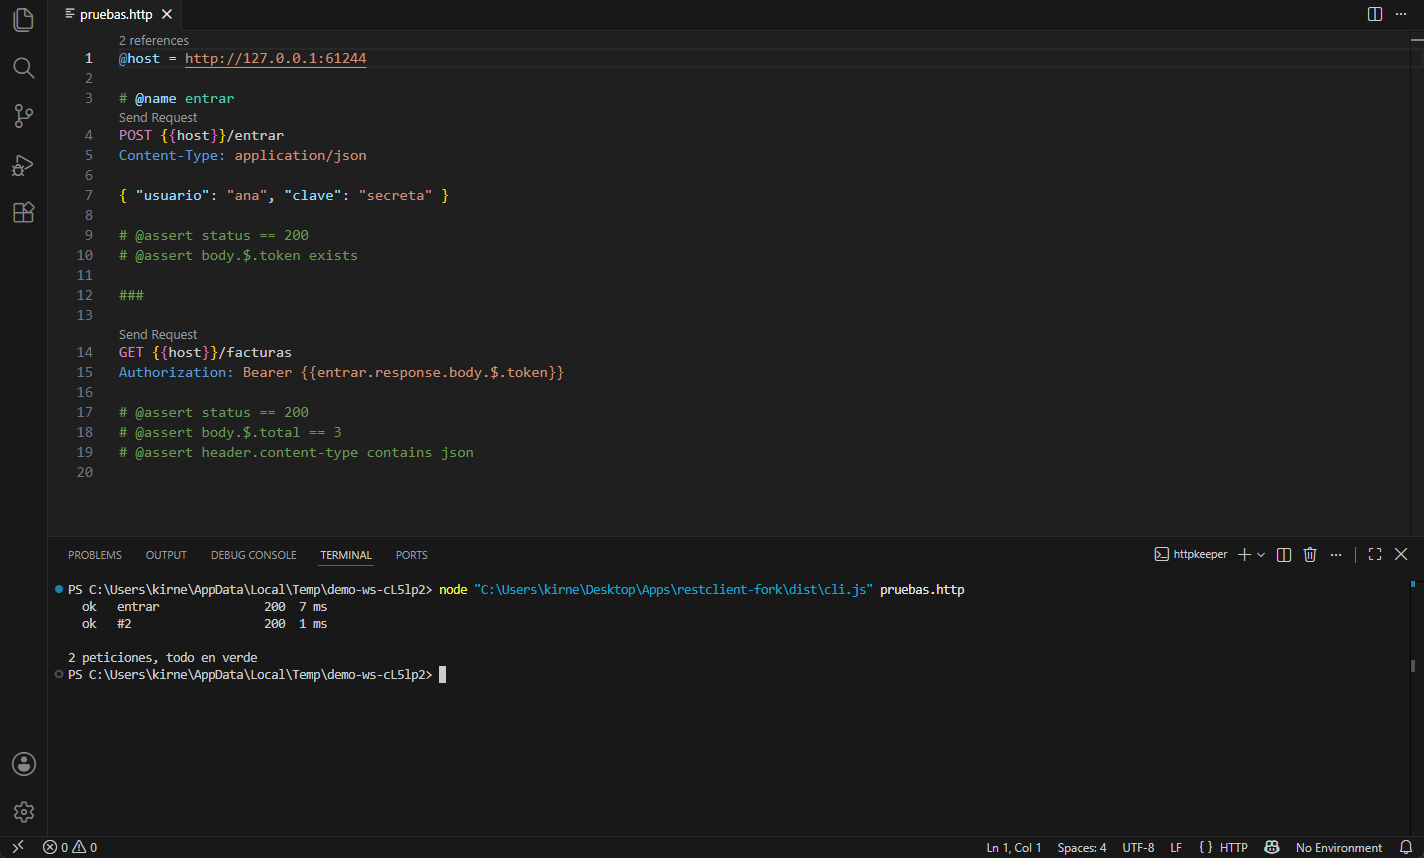This screenshot has height=858, width=1424.
Task: Open the Search view in activity bar
Action: 24,68
